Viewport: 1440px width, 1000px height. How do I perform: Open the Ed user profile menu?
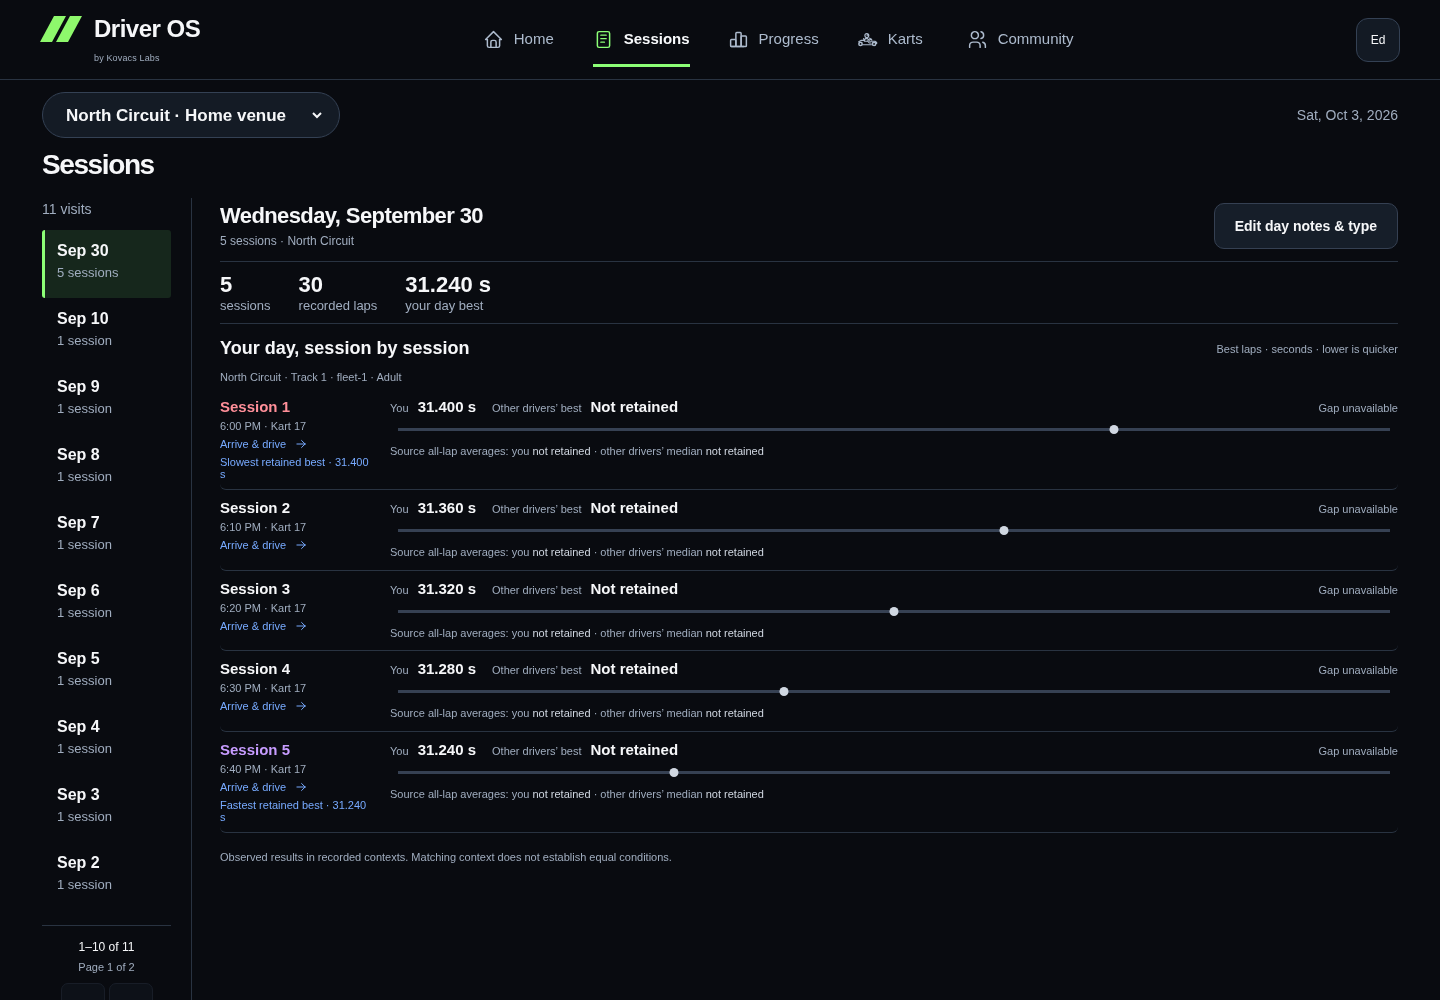(1378, 40)
